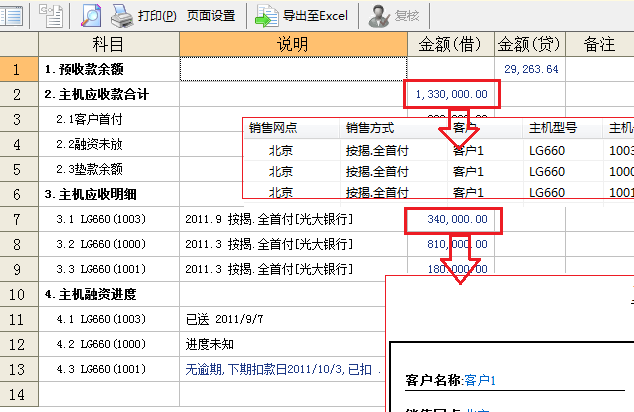The width and height of the screenshot is (634, 412).
Task: Click 客户1 in second popup row
Action: tap(468, 171)
